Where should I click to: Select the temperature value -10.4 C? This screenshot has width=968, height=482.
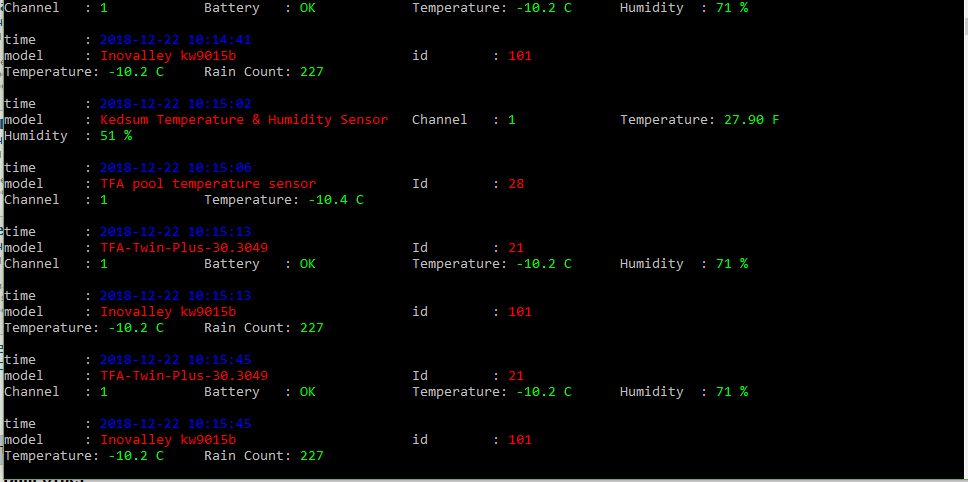click(336, 200)
